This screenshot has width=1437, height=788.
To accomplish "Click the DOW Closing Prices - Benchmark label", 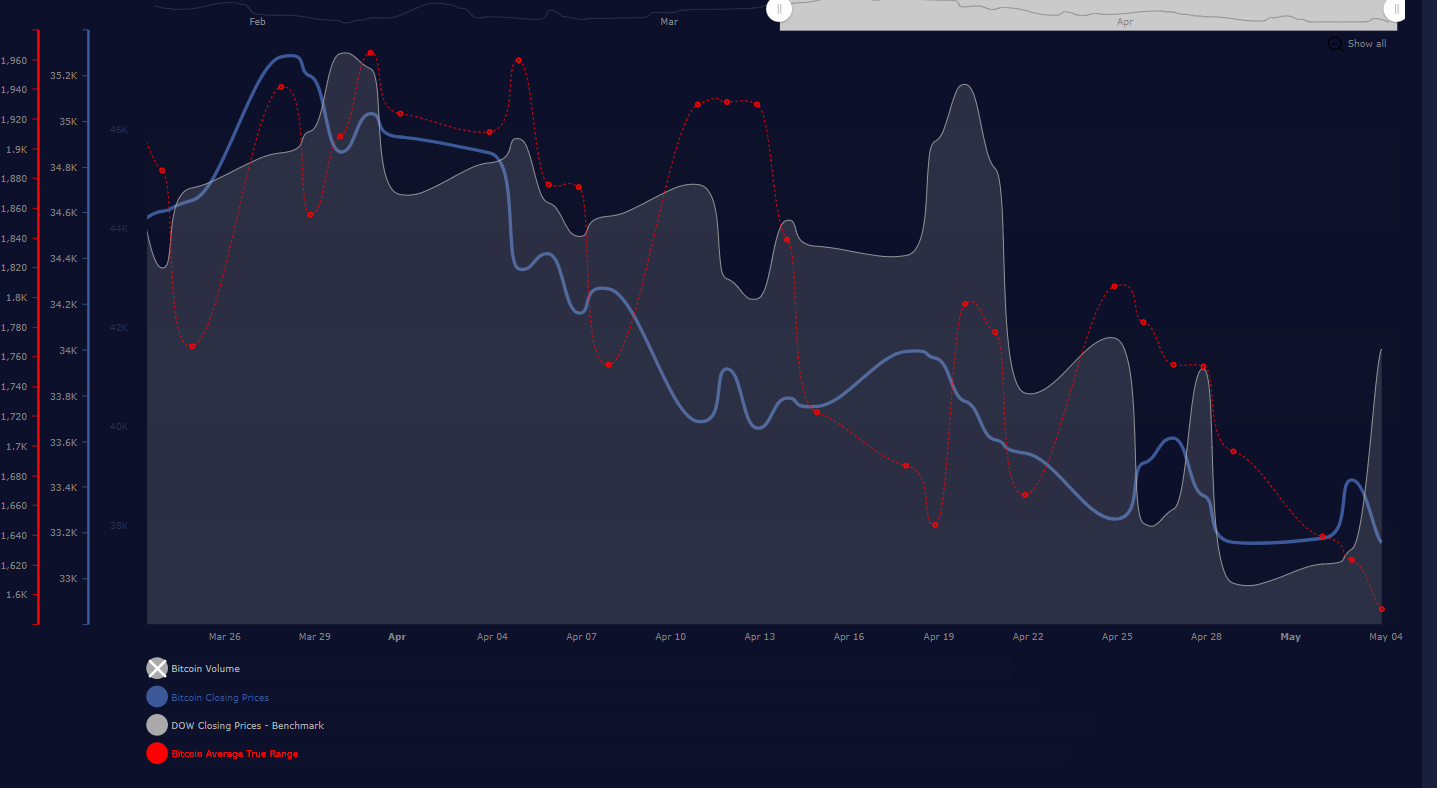I will 247,726.
